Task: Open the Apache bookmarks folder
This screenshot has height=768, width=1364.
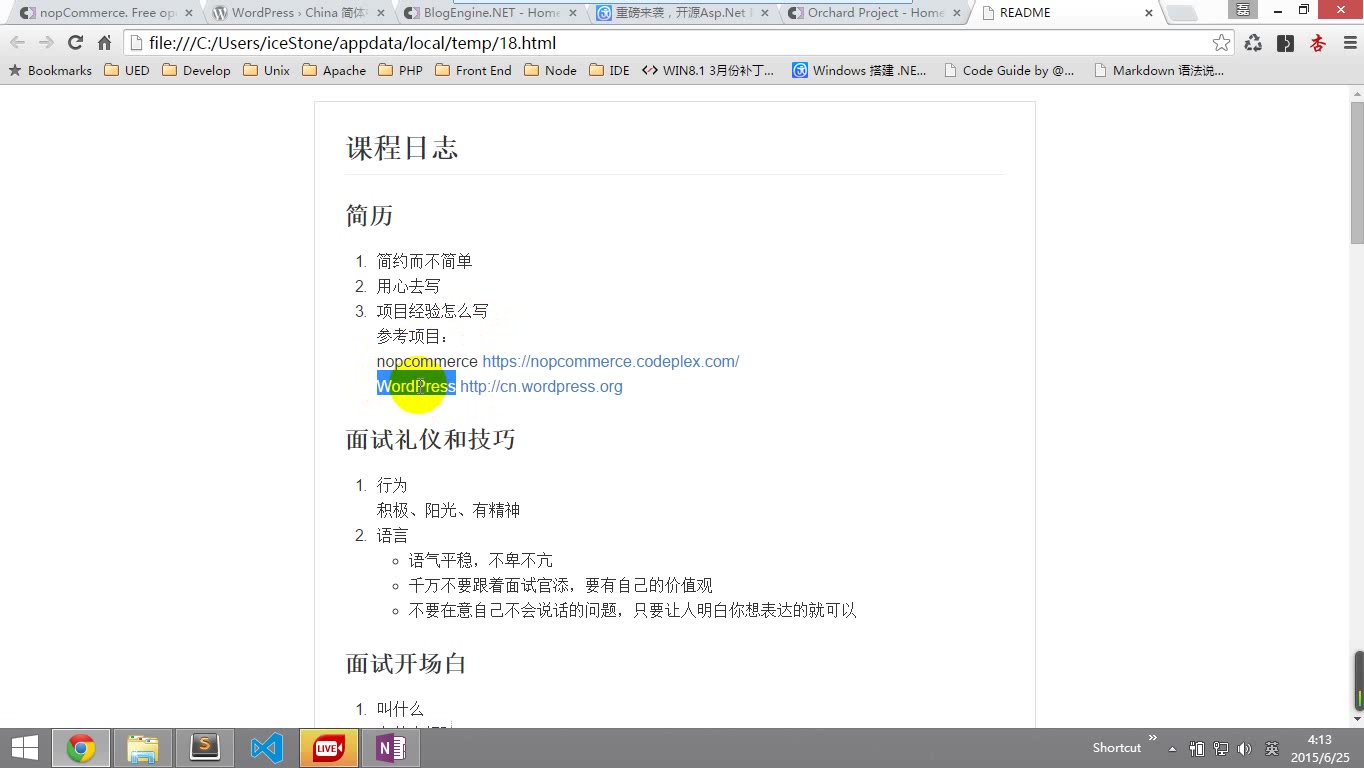Action: 334,70
